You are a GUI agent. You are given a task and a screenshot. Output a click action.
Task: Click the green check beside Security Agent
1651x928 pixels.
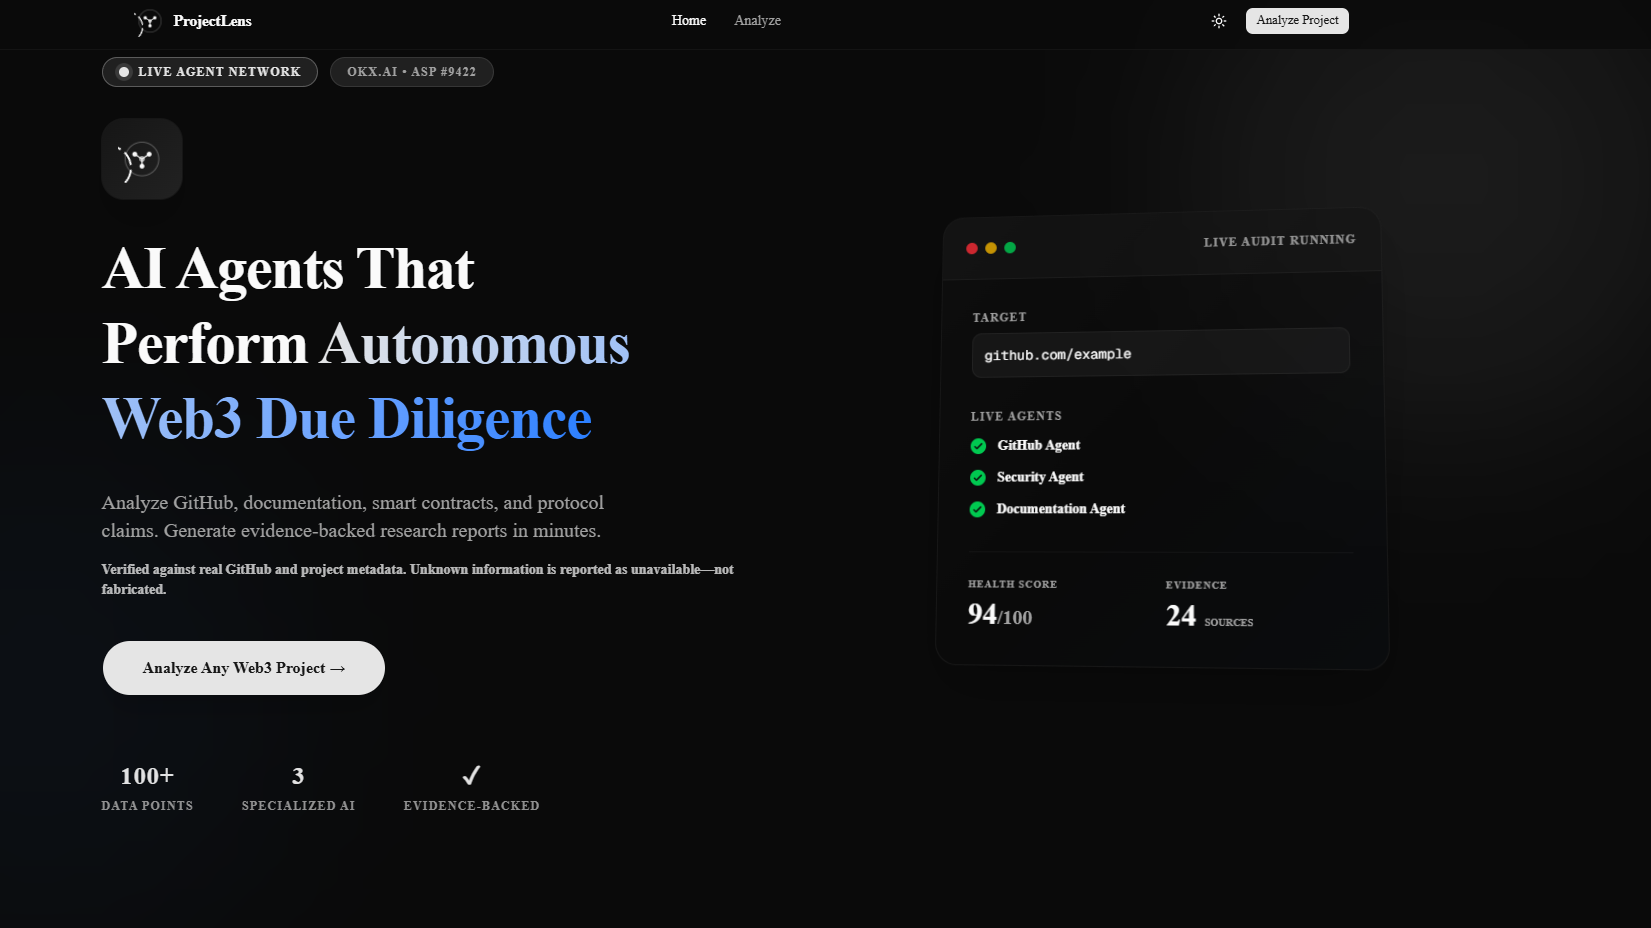[x=978, y=478]
